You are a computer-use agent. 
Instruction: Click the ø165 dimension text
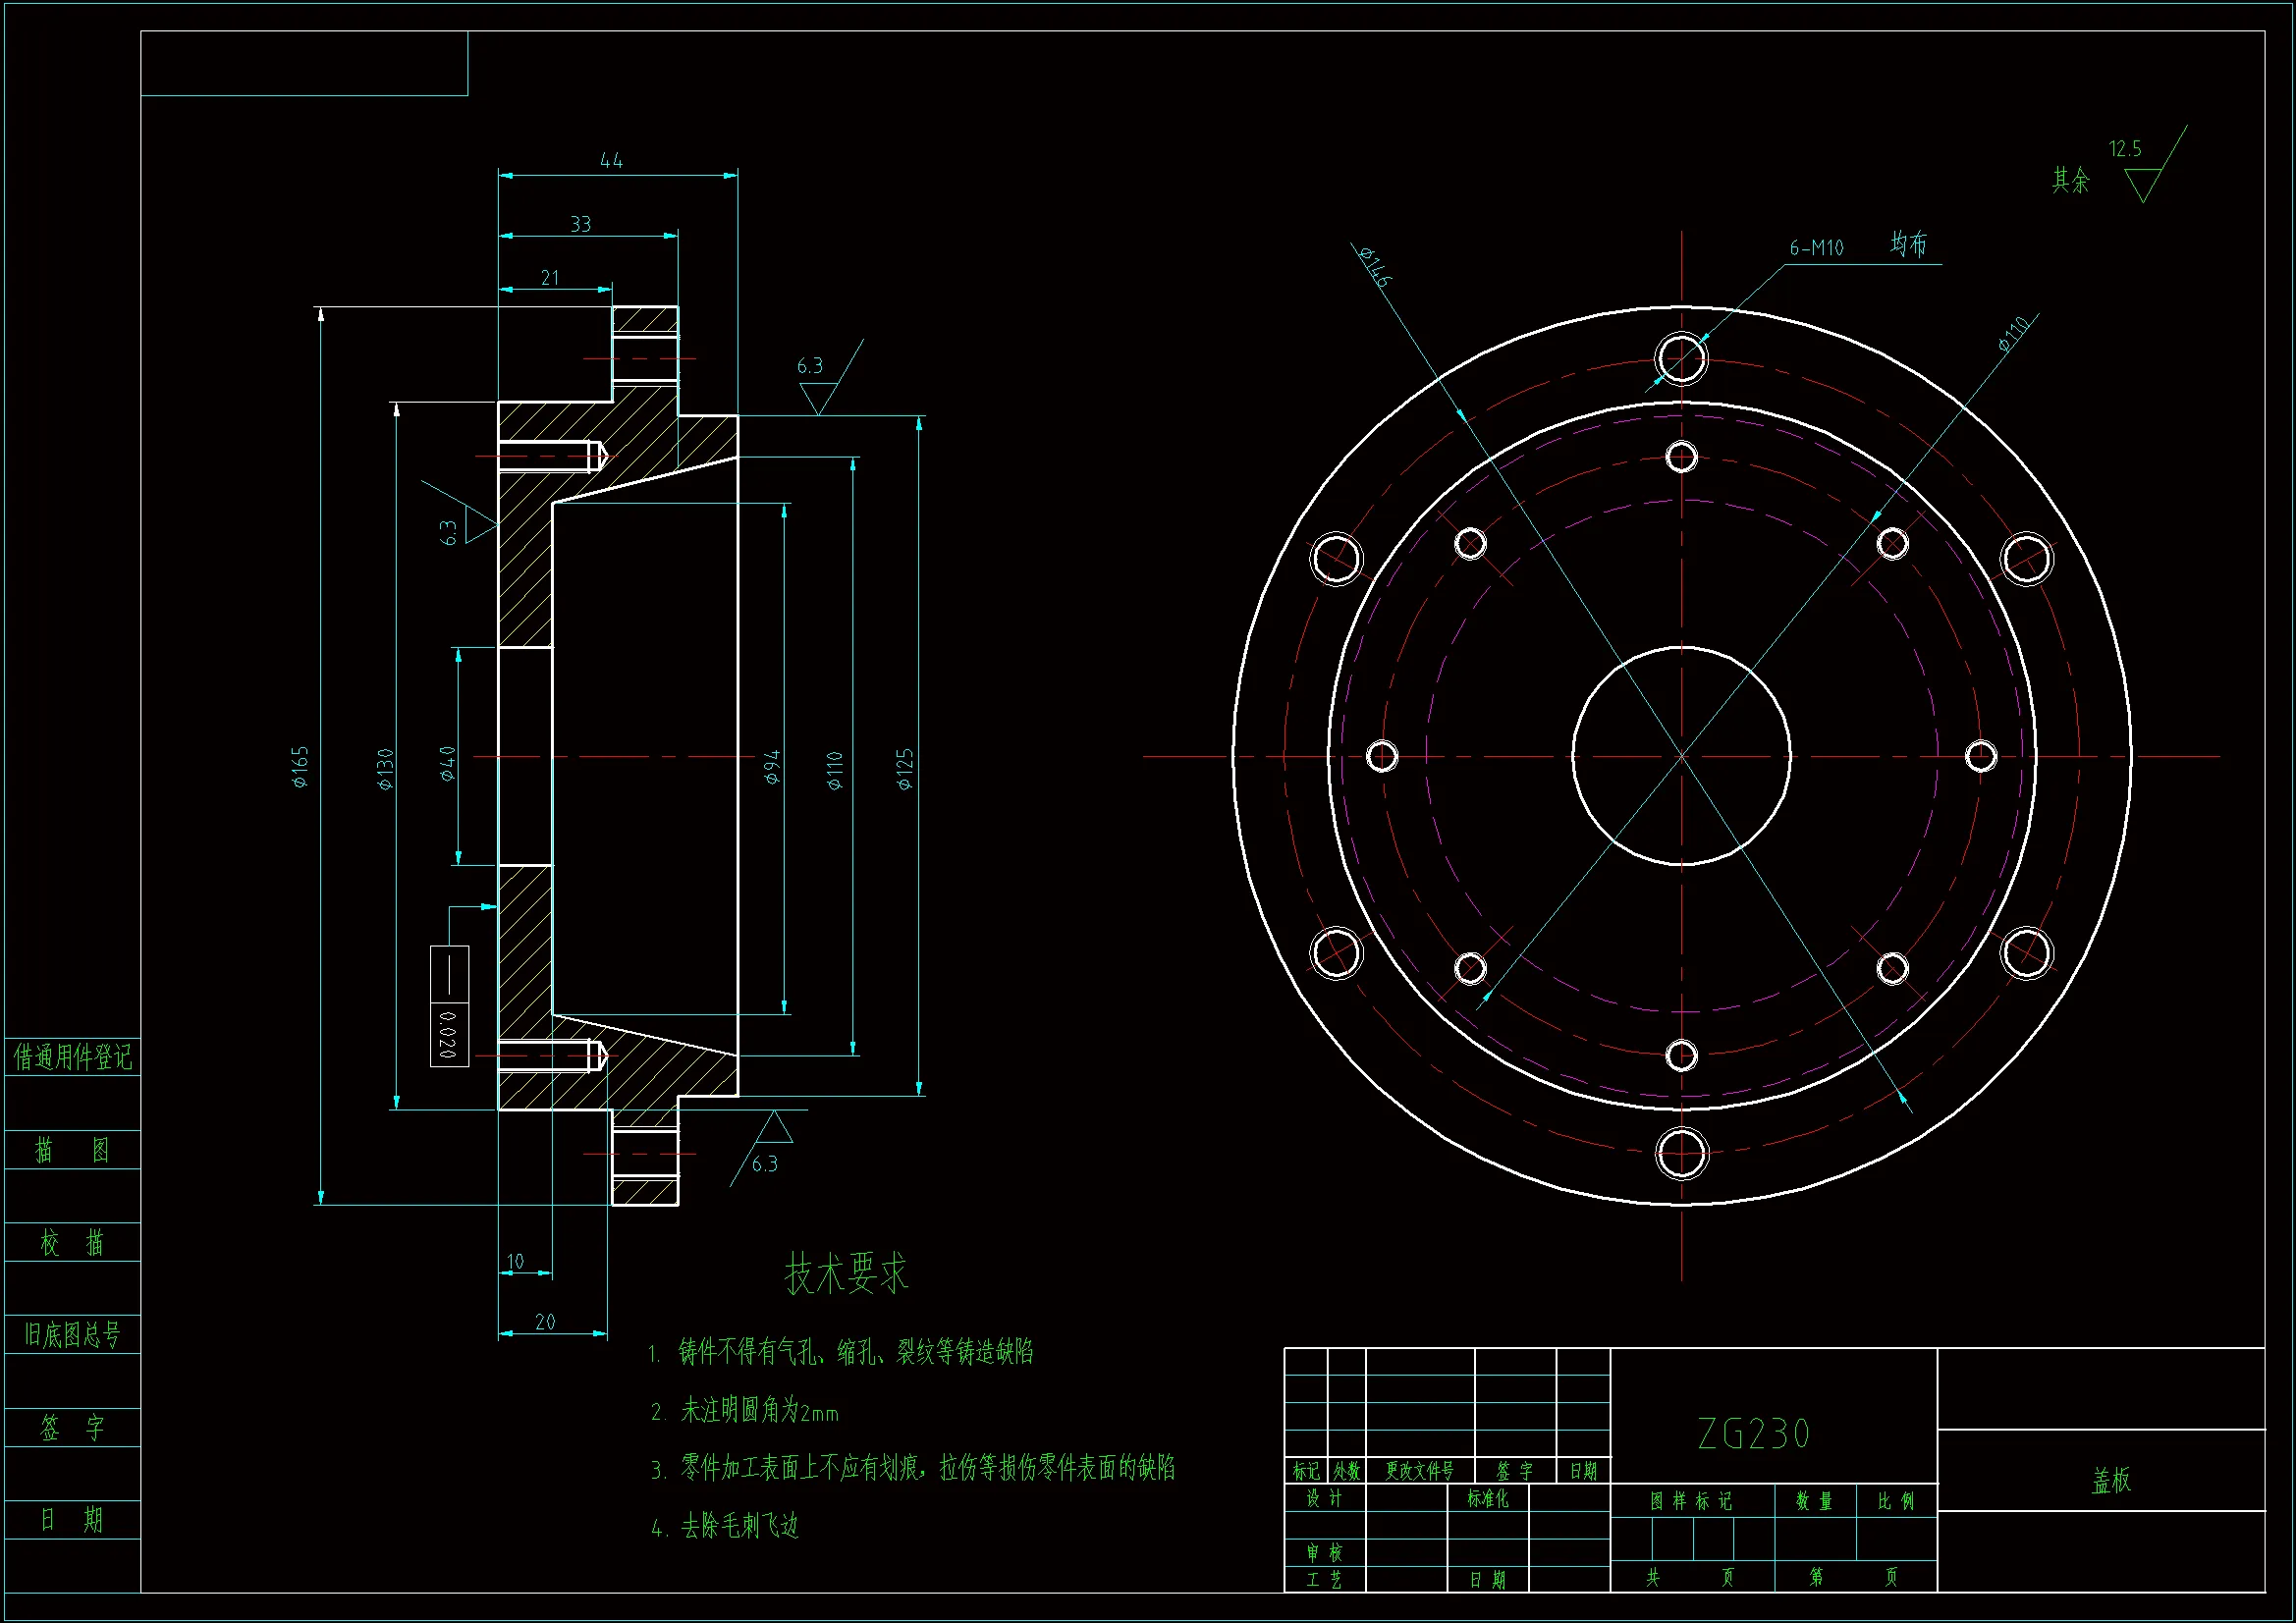pyautogui.click(x=301, y=767)
